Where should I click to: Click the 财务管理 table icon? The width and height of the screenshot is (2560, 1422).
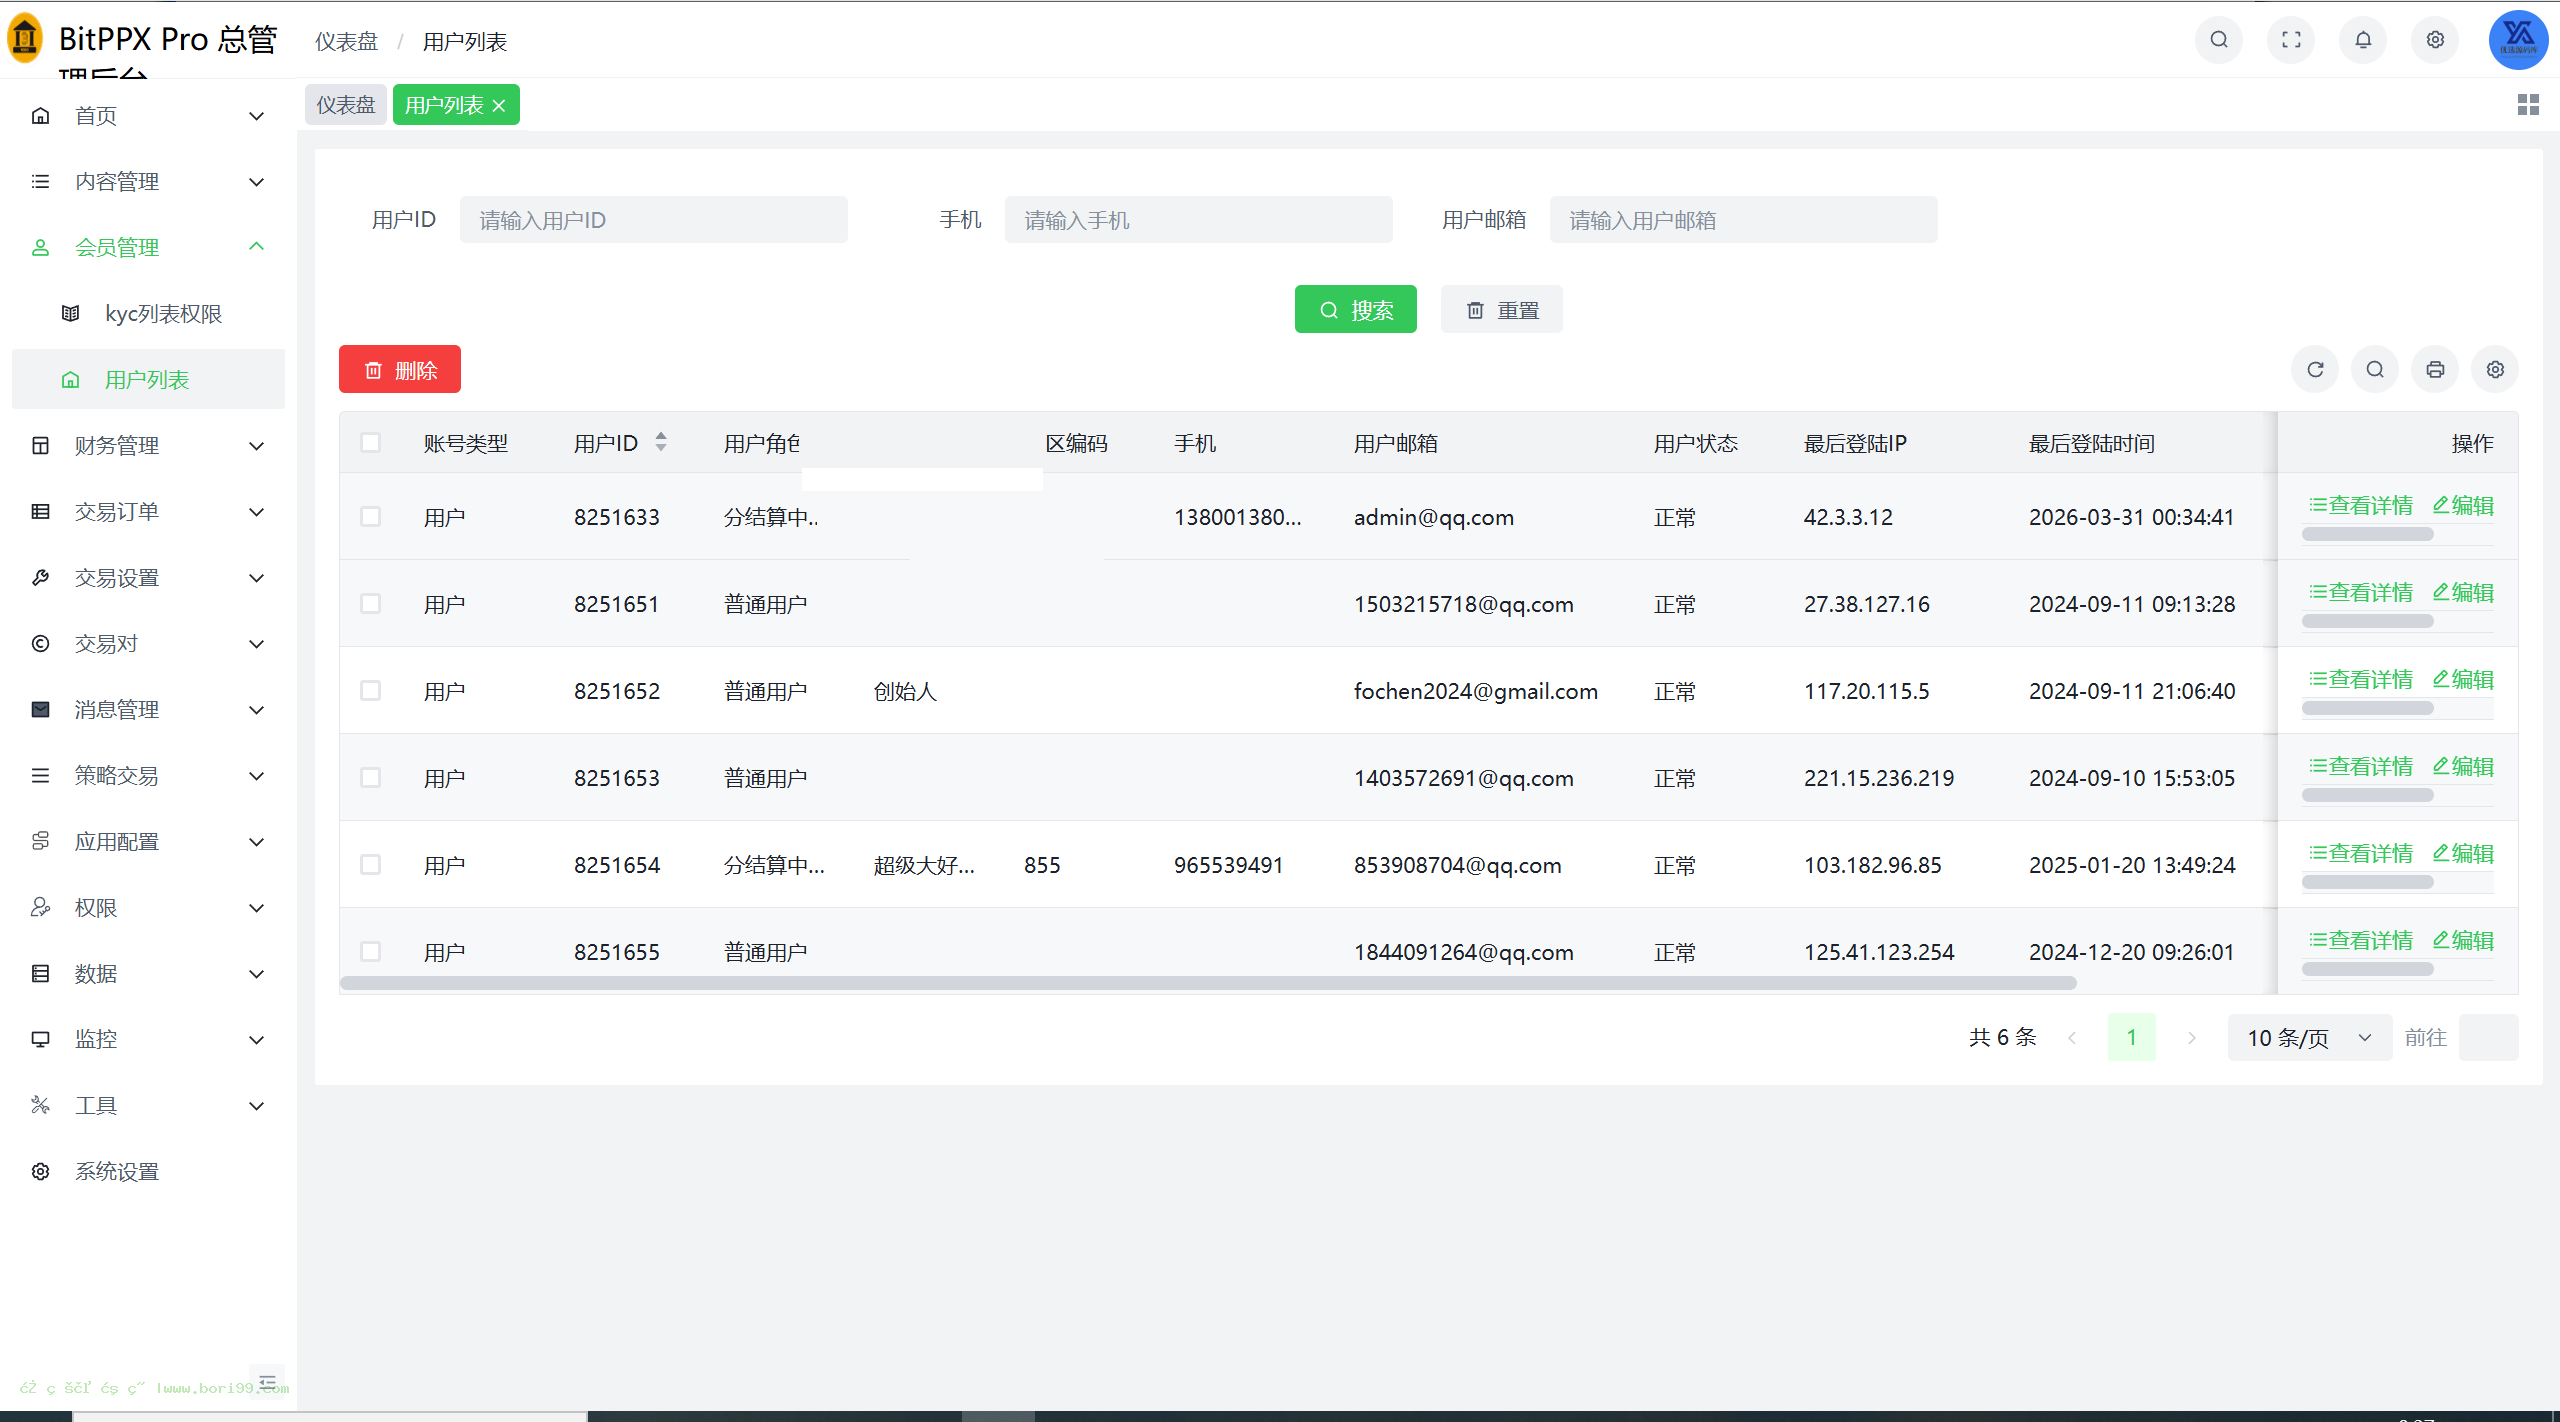pyautogui.click(x=40, y=446)
